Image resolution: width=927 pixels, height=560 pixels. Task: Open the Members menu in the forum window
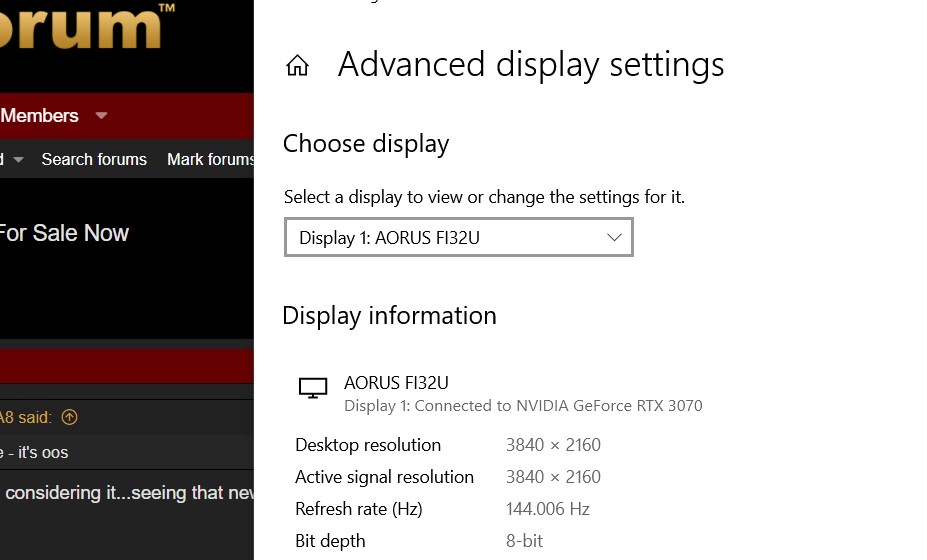(39, 115)
